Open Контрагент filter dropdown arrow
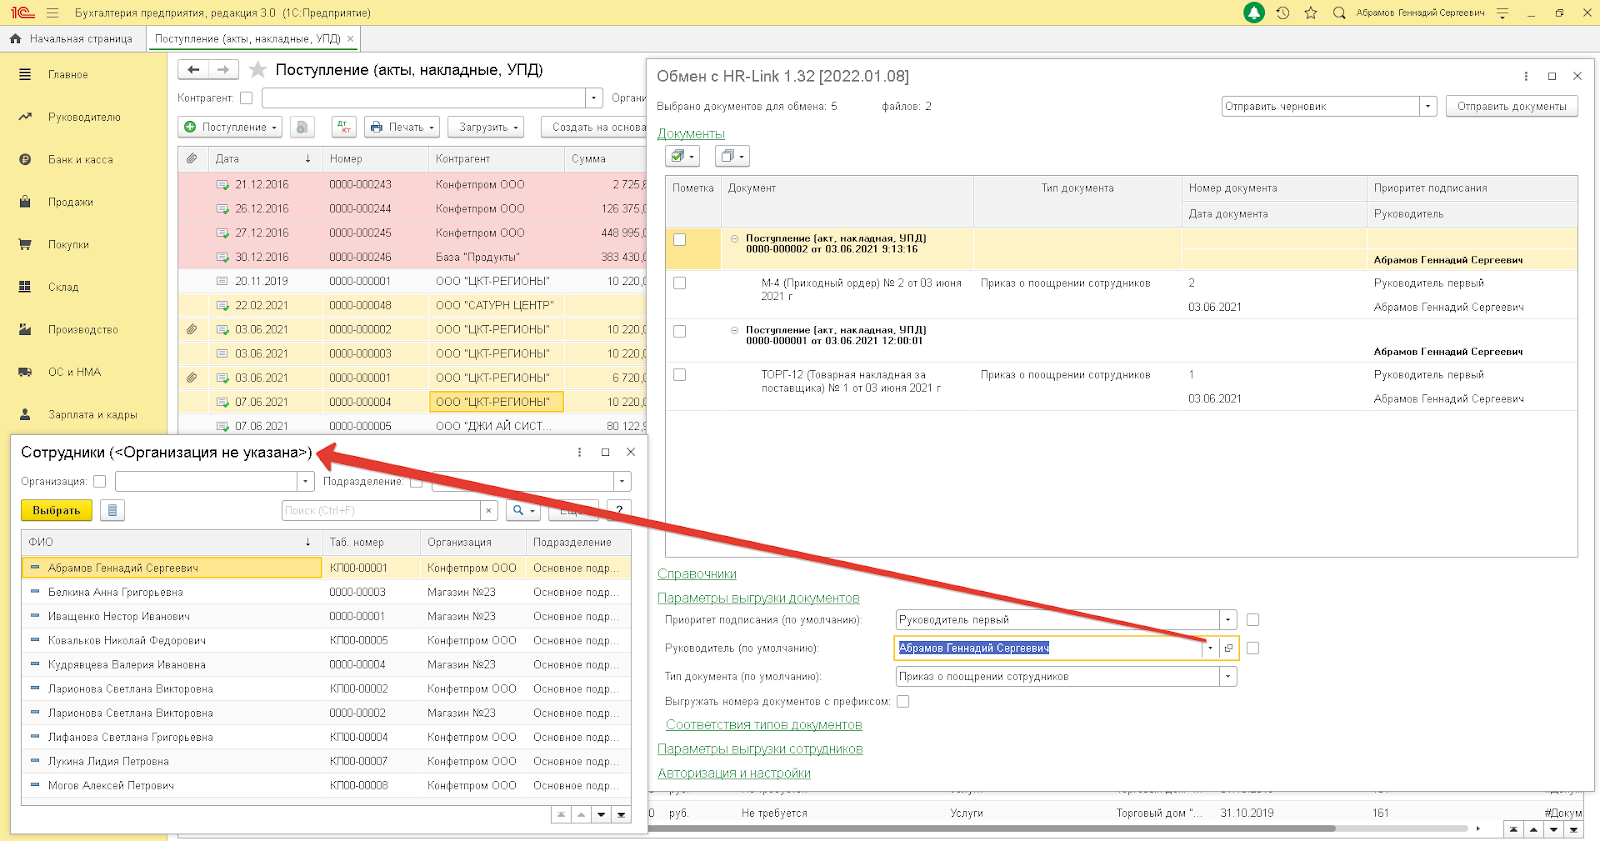 [x=594, y=98]
